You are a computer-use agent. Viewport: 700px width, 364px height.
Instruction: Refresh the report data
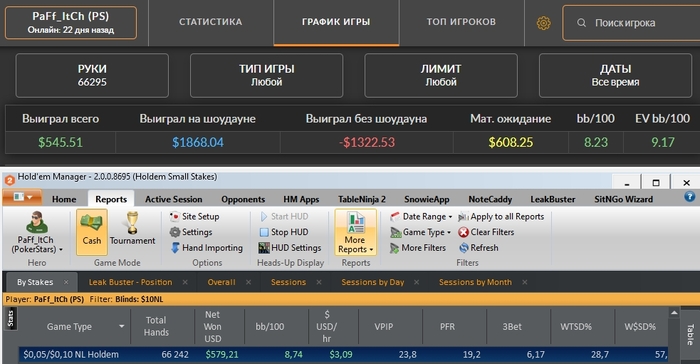478,247
